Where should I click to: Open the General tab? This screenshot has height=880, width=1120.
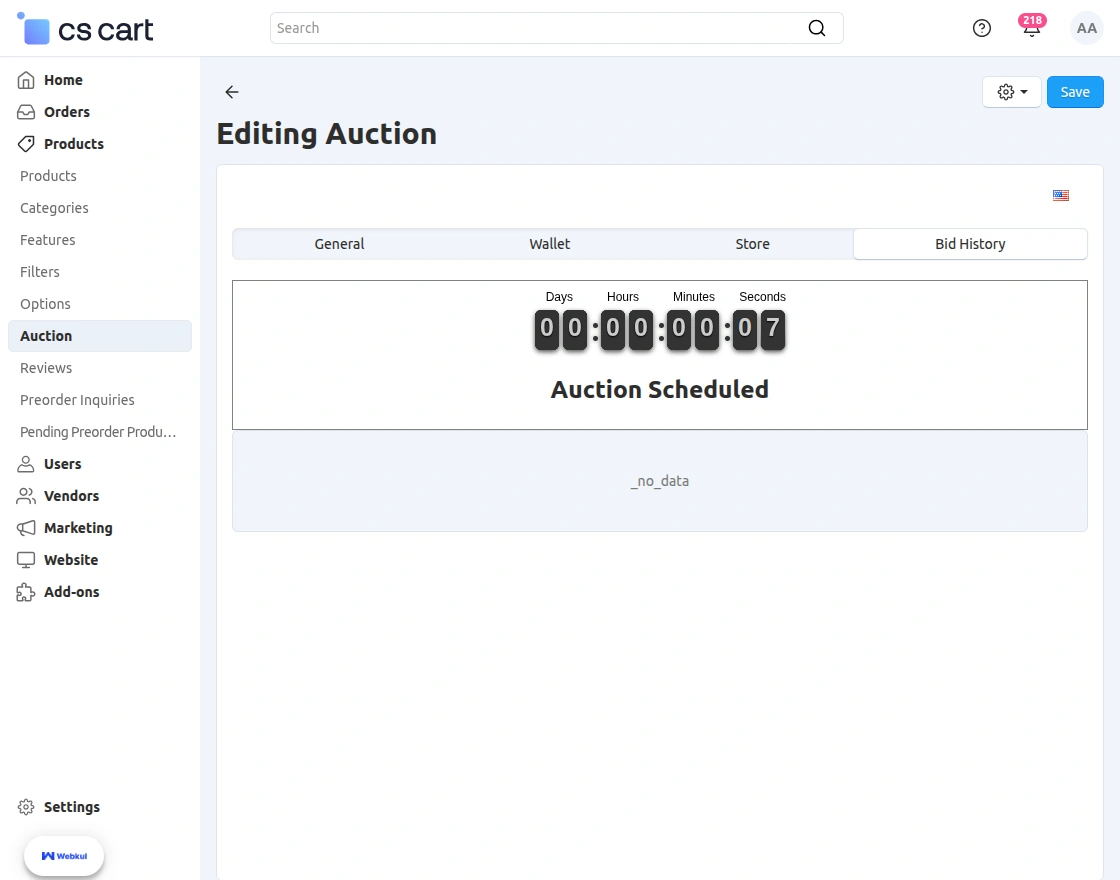click(x=339, y=243)
